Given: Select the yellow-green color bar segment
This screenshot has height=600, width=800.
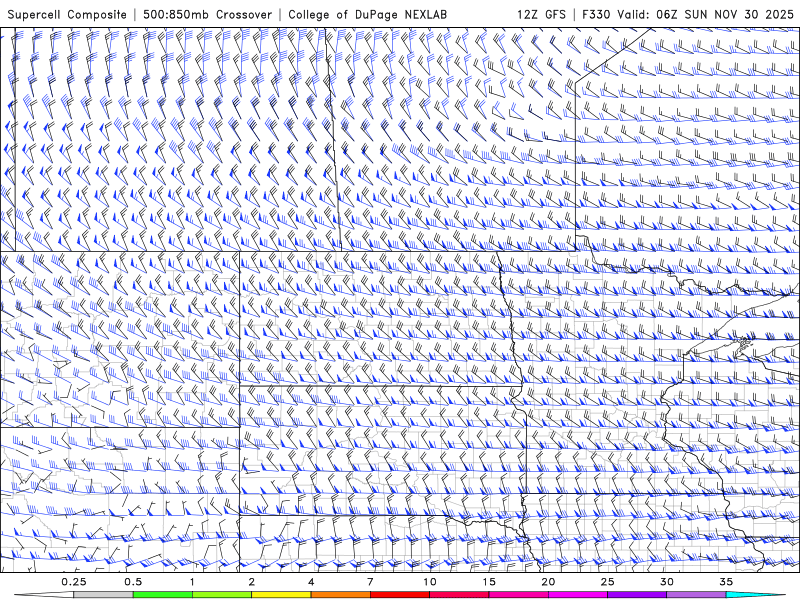Looking at the screenshot, I should coord(222,595).
